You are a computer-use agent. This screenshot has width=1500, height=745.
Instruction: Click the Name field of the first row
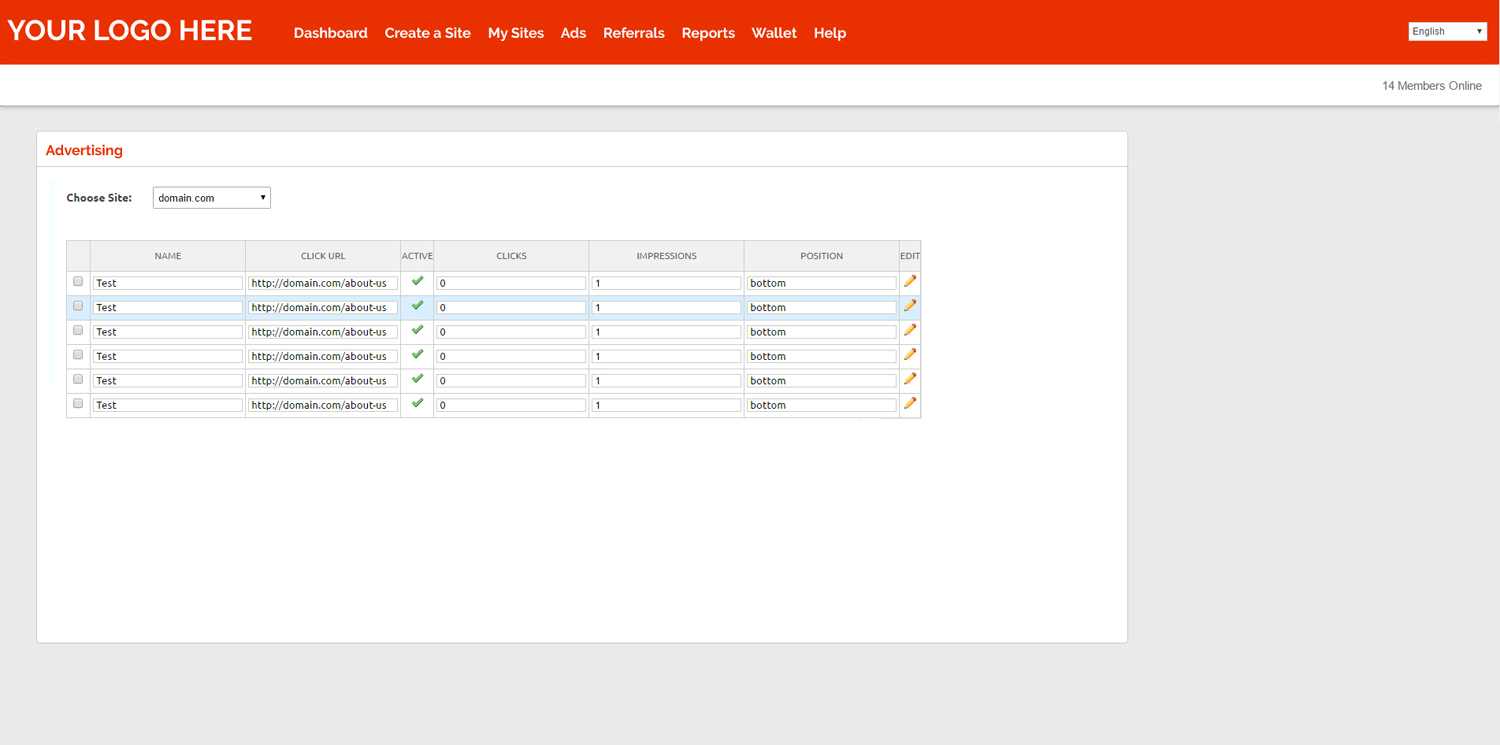pos(168,283)
